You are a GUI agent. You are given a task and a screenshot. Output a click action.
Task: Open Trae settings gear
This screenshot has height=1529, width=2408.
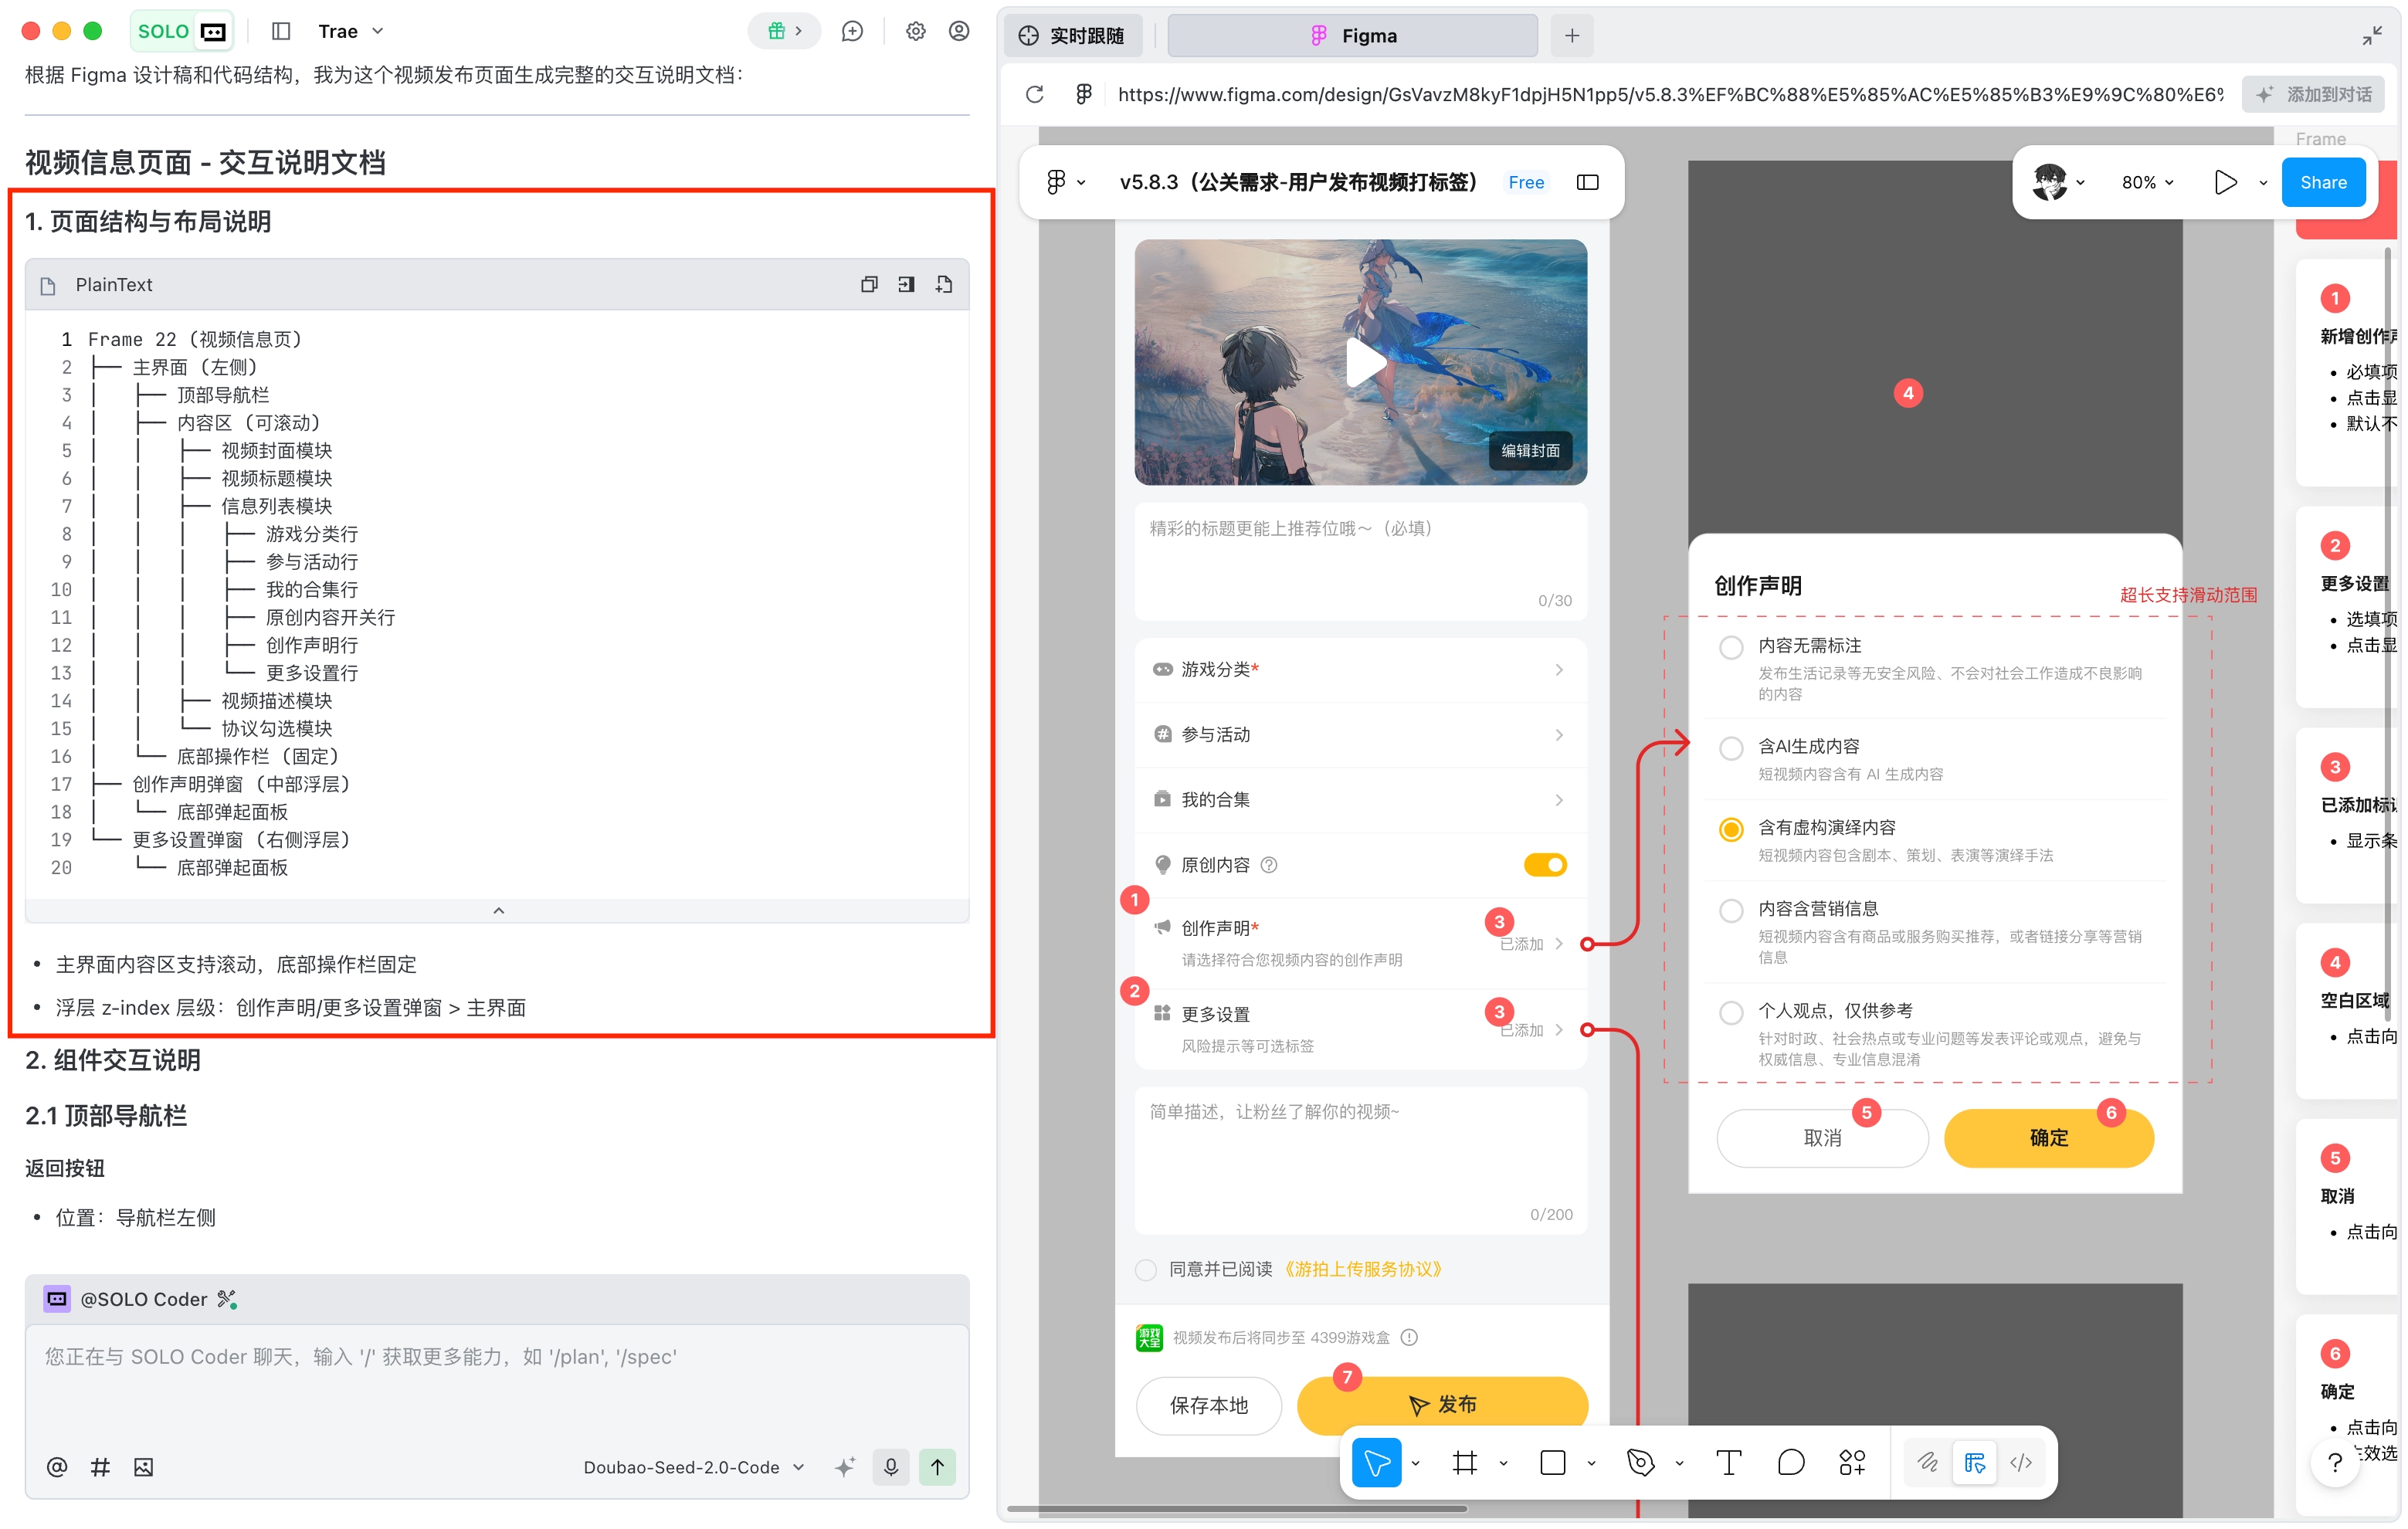[915, 31]
